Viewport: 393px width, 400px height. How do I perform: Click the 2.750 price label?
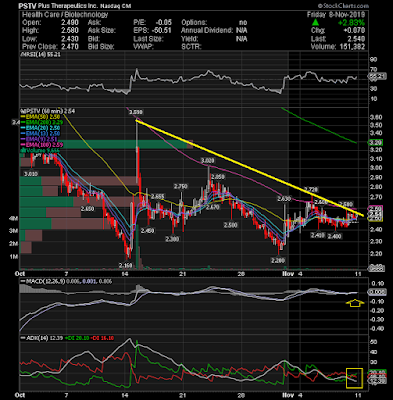[x=181, y=186]
